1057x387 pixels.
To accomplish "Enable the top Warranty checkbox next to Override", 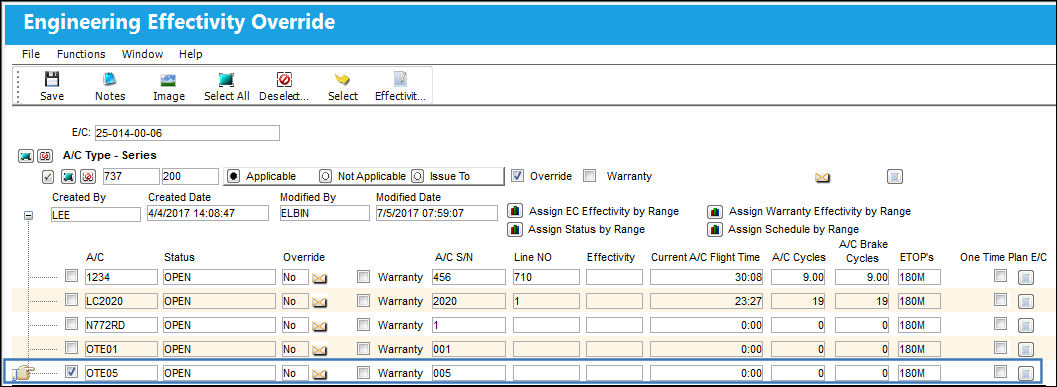I will click(590, 176).
